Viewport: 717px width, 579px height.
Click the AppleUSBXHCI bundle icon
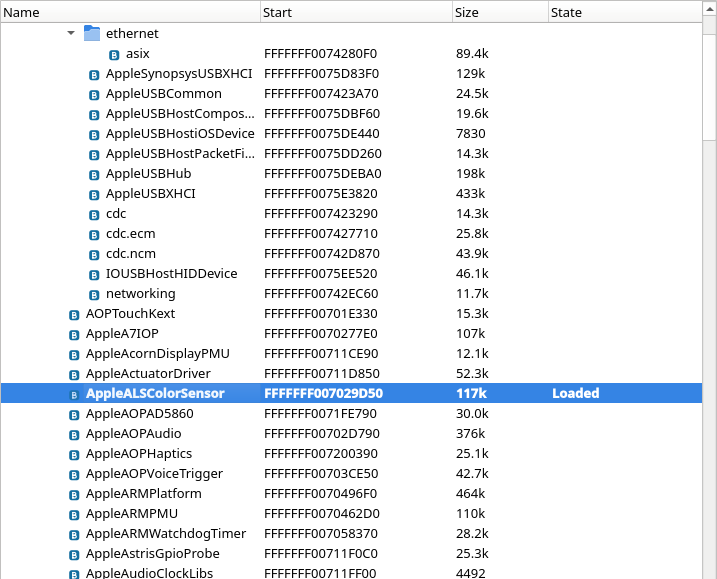pyautogui.click(x=94, y=195)
